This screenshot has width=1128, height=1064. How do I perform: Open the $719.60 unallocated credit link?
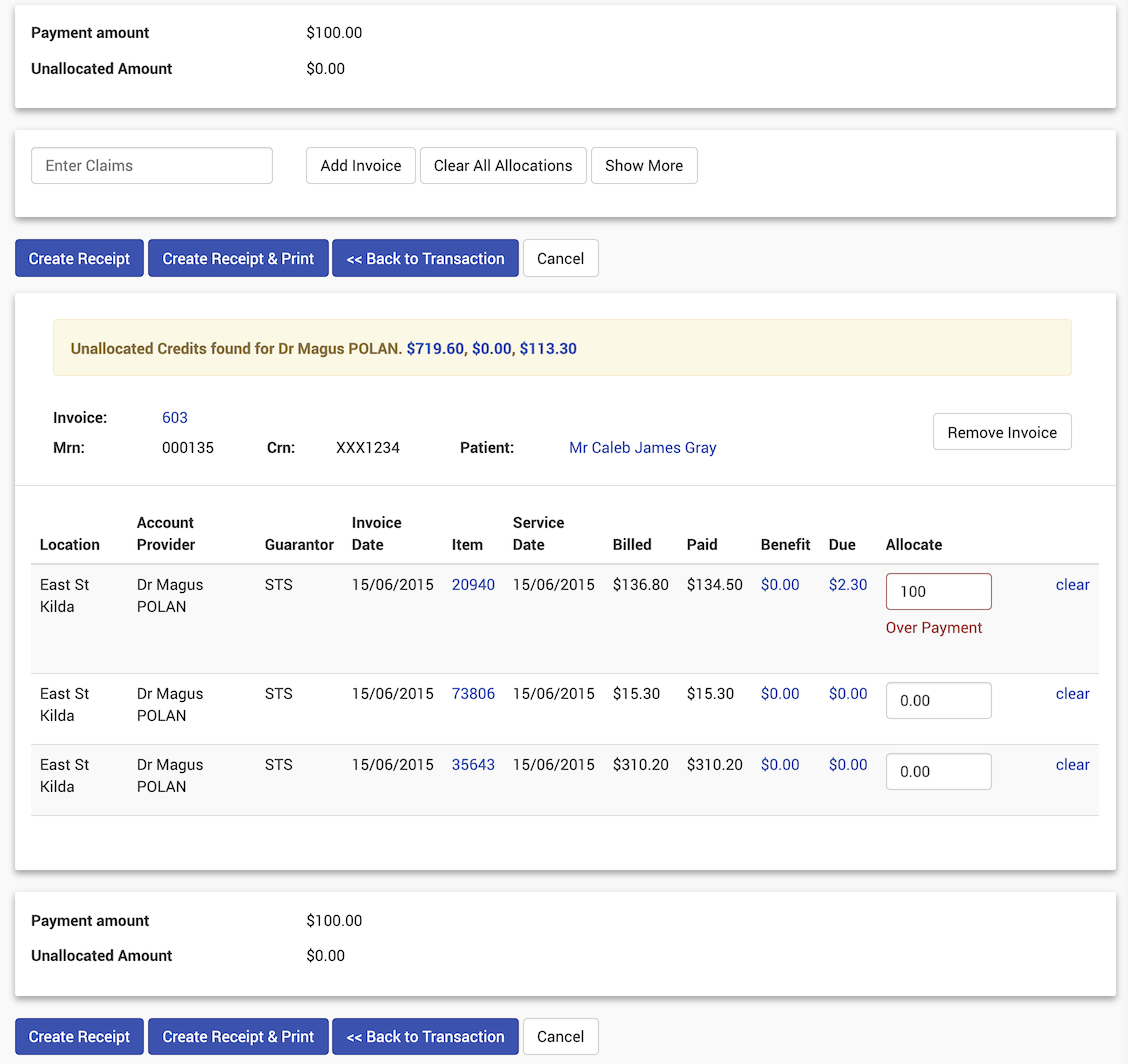pos(435,349)
